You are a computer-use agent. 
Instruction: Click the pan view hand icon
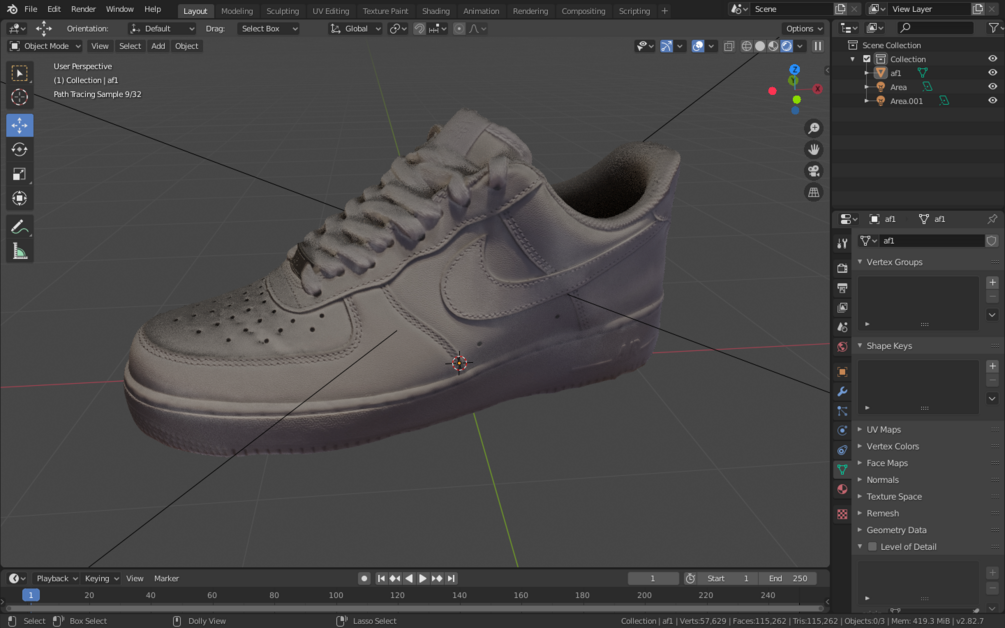813,149
